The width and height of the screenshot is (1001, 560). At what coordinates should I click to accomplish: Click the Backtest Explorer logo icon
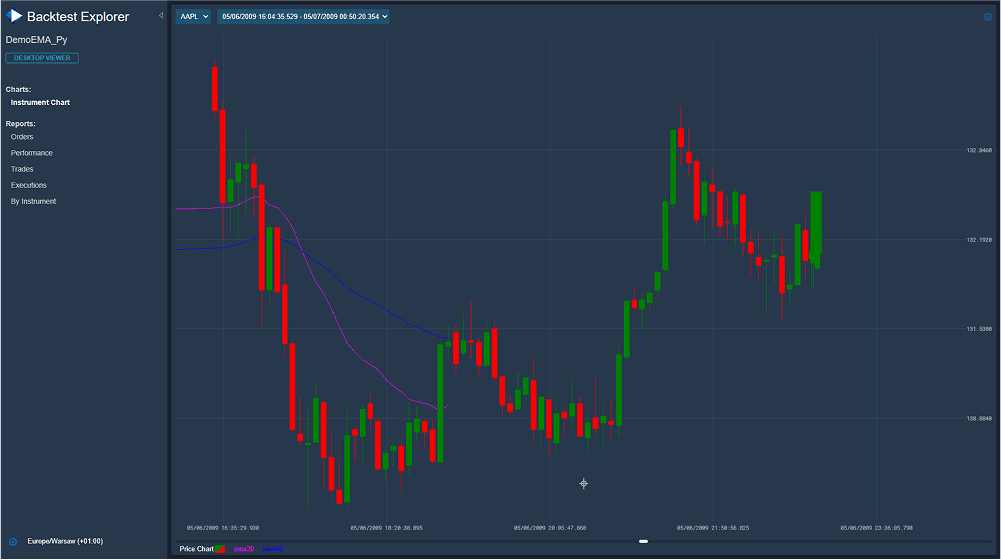[x=15, y=16]
